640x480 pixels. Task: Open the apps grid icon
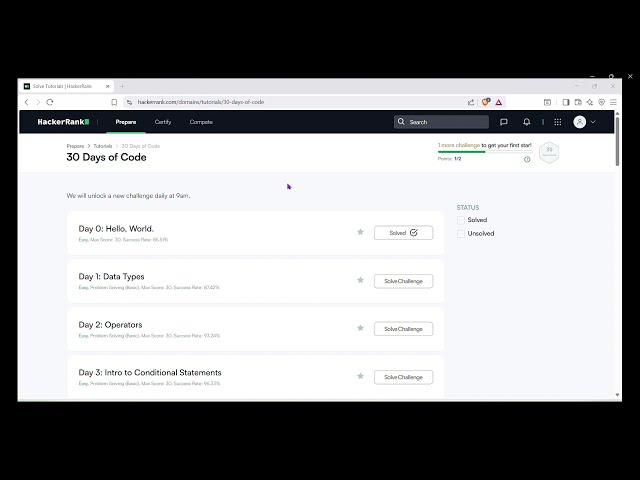558,122
